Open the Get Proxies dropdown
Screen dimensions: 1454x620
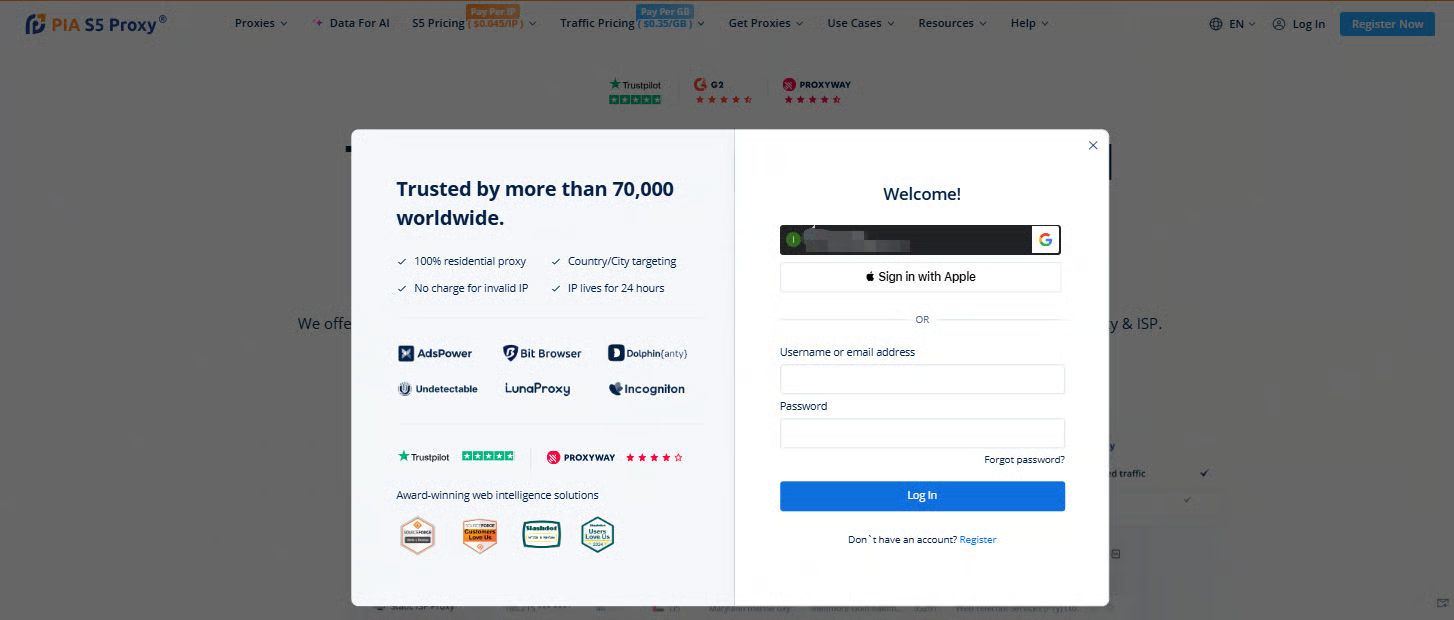pos(766,23)
